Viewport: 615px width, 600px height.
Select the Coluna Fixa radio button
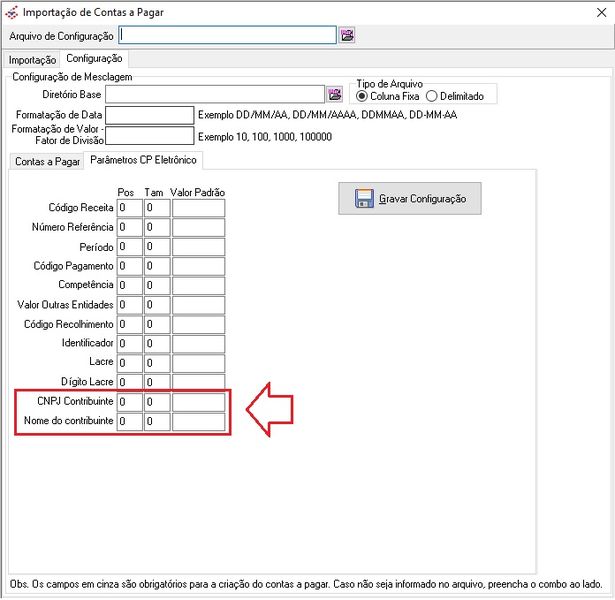(362, 97)
